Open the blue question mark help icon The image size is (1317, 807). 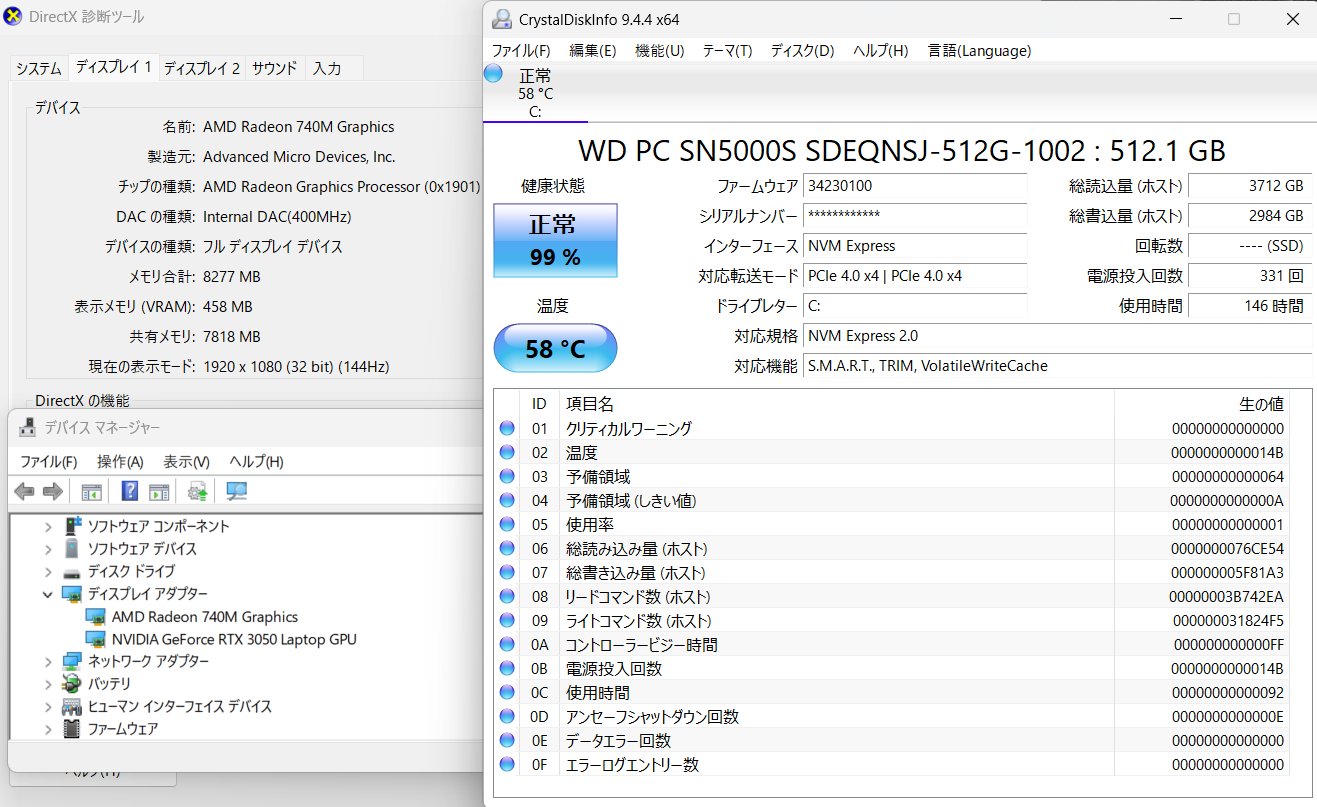tap(130, 491)
